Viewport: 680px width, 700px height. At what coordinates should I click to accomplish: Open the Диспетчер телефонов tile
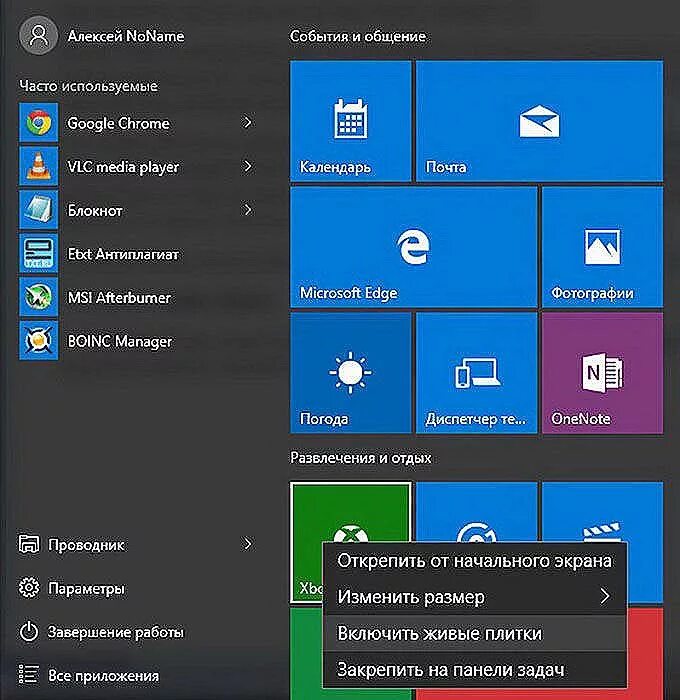(476, 373)
